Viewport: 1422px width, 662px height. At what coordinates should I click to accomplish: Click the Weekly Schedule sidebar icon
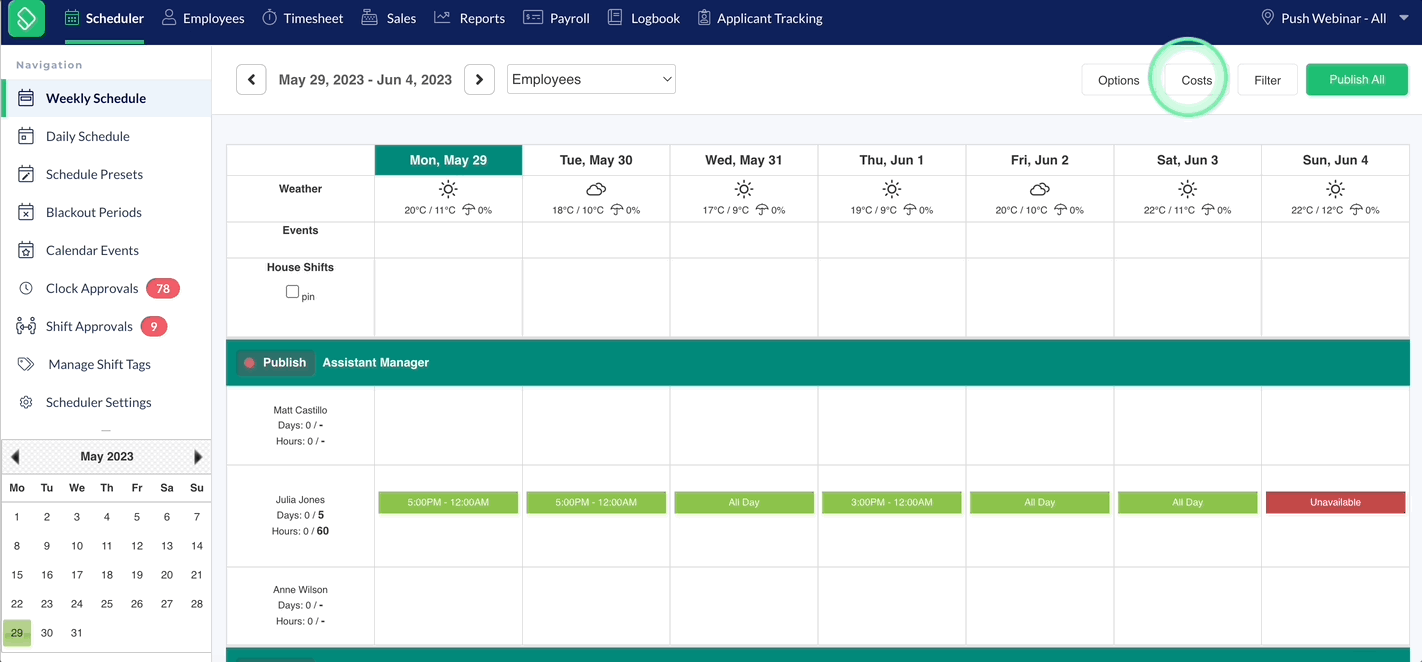pyautogui.click(x=26, y=98)
